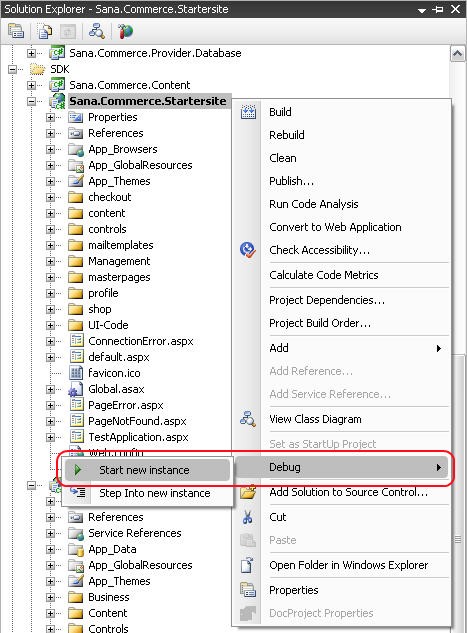Click the SDK solution folder icon

[x=38, y=69]
